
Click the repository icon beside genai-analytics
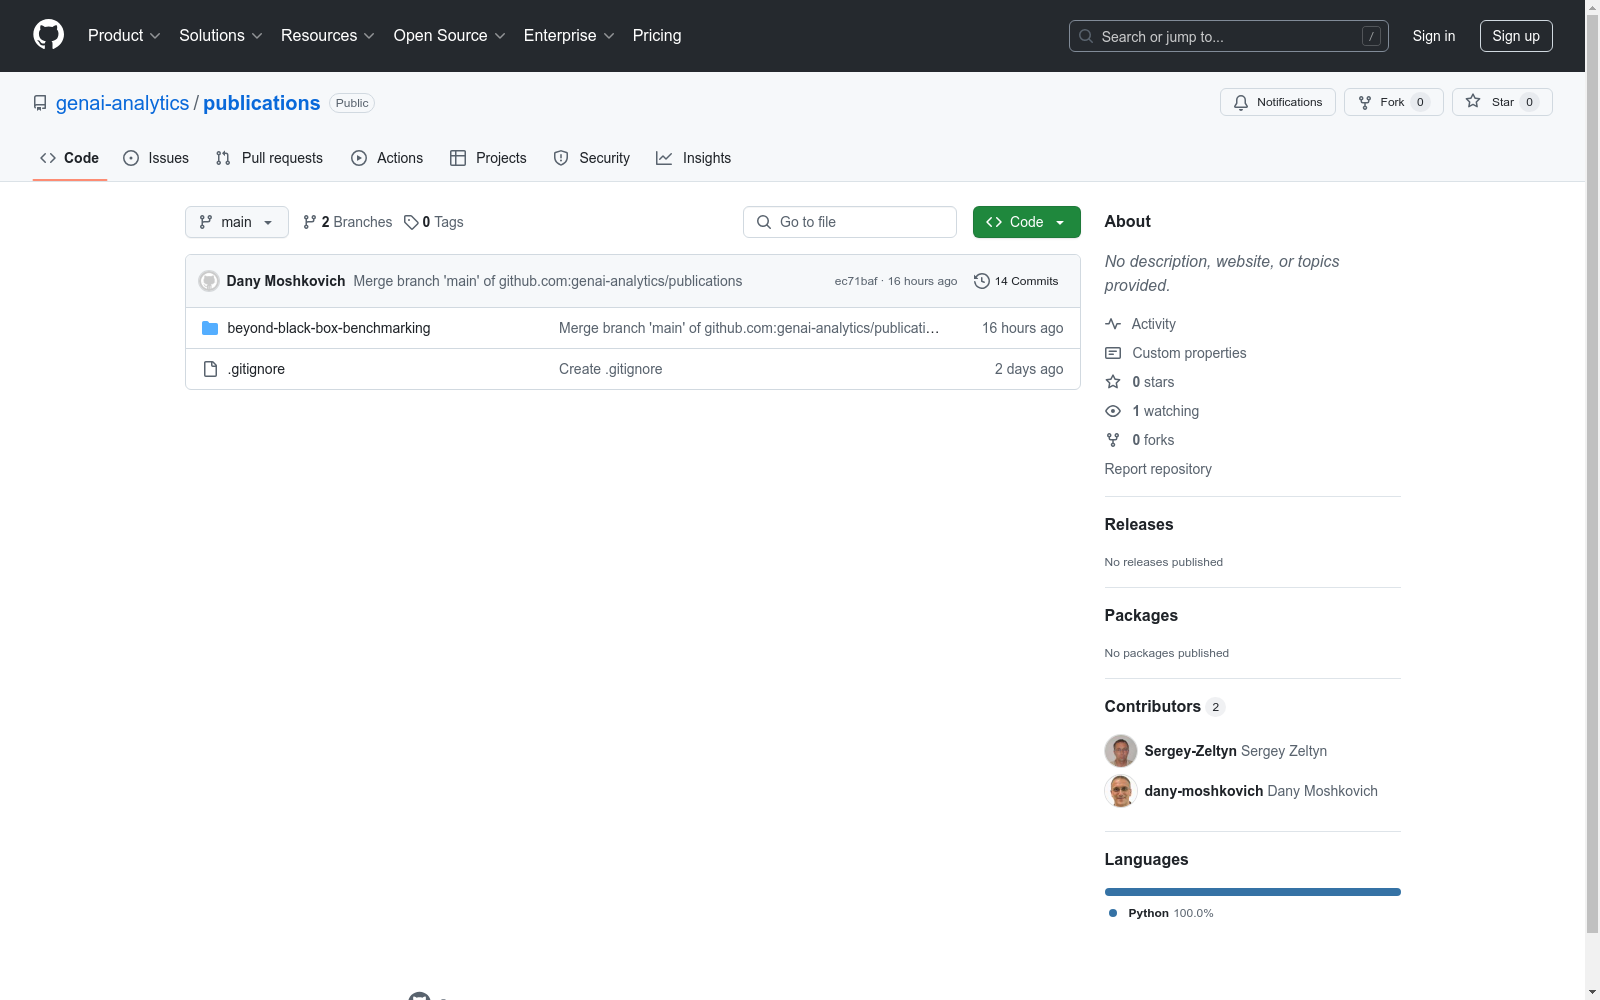click(x=40, y=103)
